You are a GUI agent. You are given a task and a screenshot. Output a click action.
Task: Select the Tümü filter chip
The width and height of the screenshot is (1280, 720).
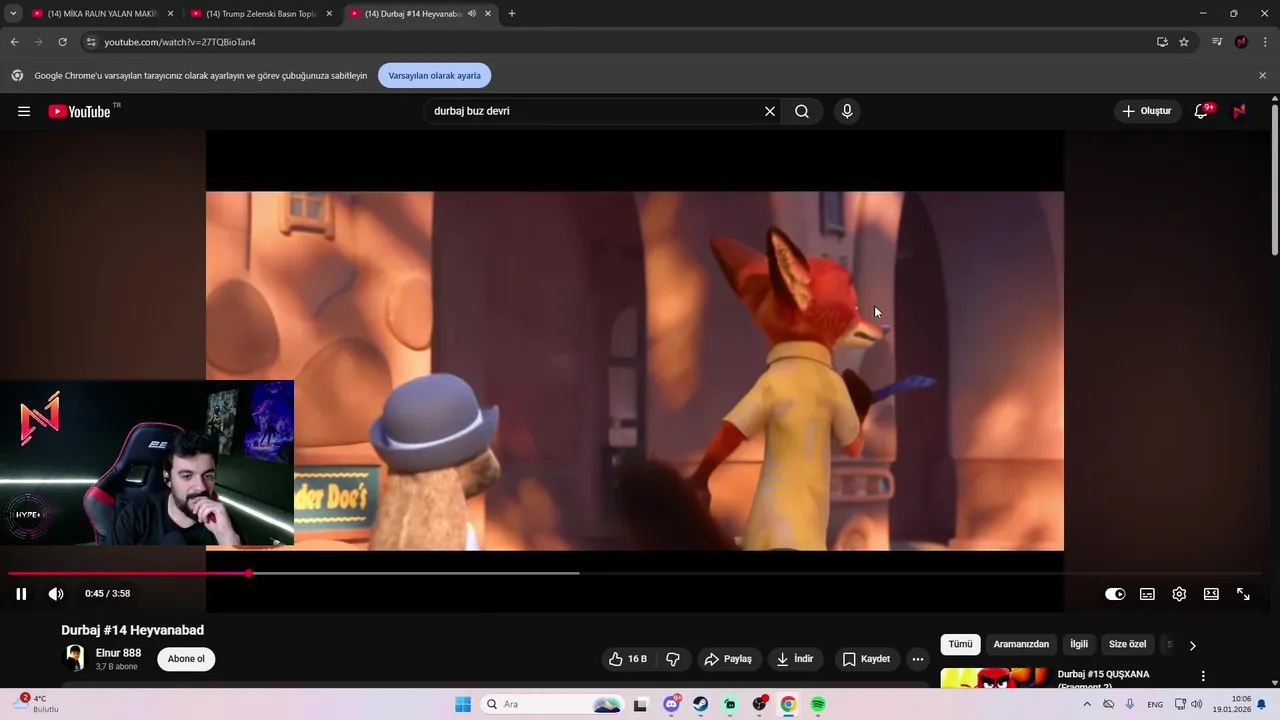pos(960,644)
